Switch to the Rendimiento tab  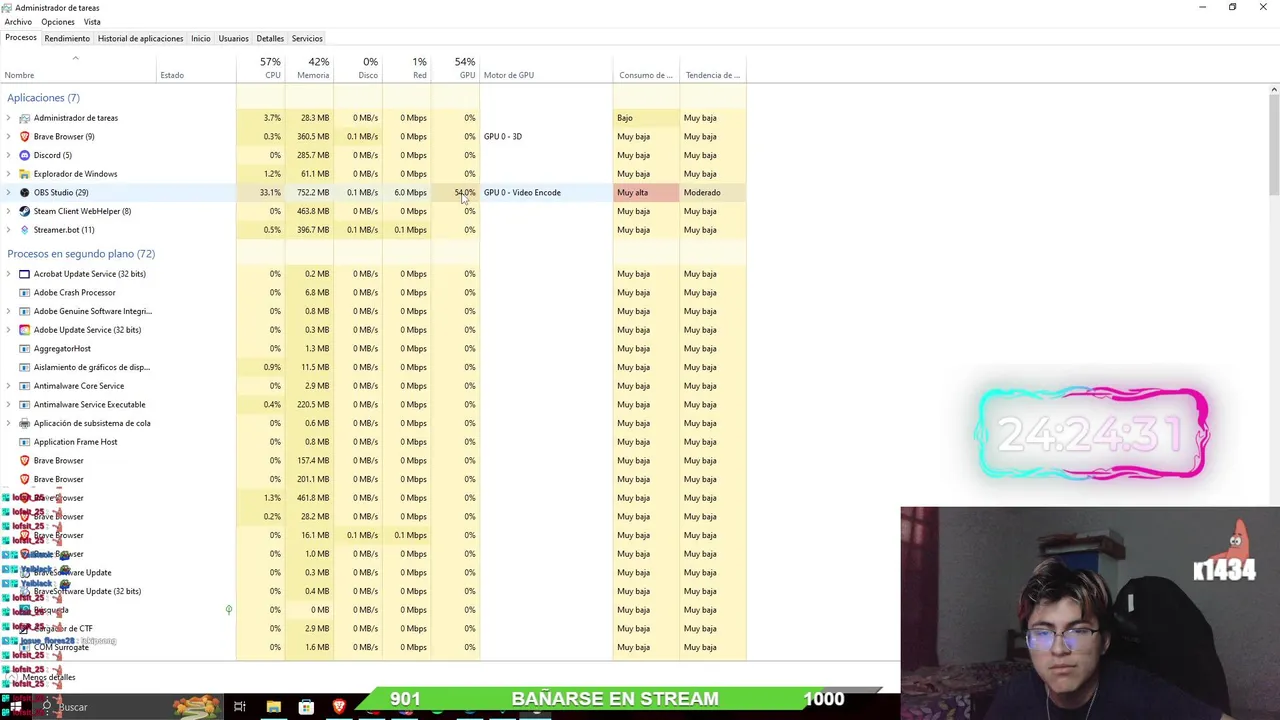click(67, 38)
